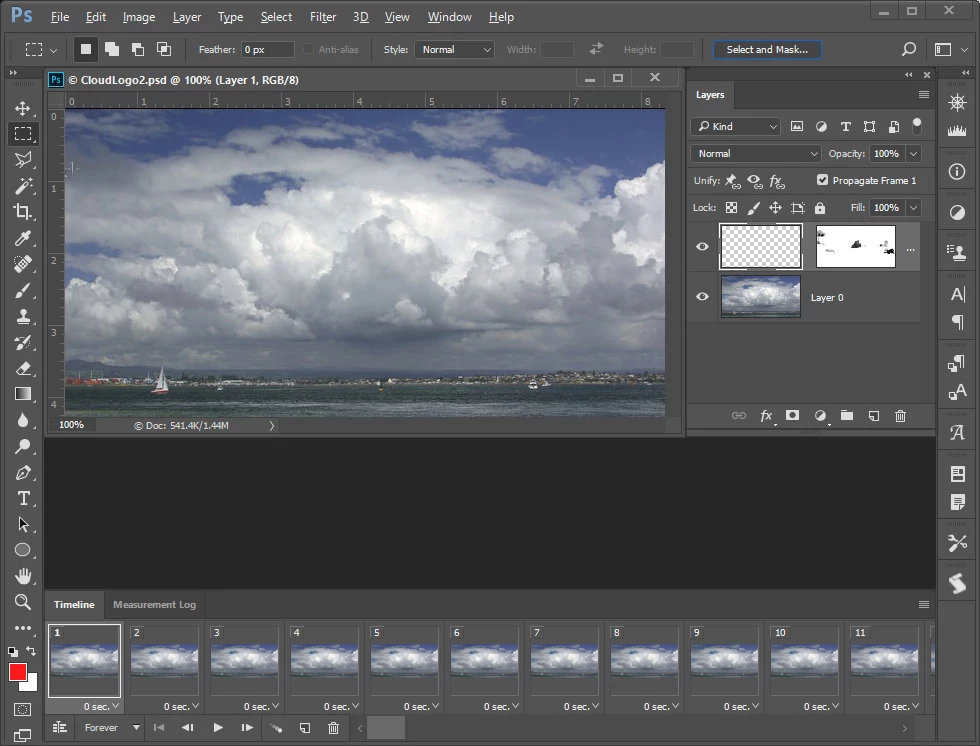Viewport: 980px width, 746px height.
Task: Hide Layer 0 using the eye icon
Action: point(702,297)
